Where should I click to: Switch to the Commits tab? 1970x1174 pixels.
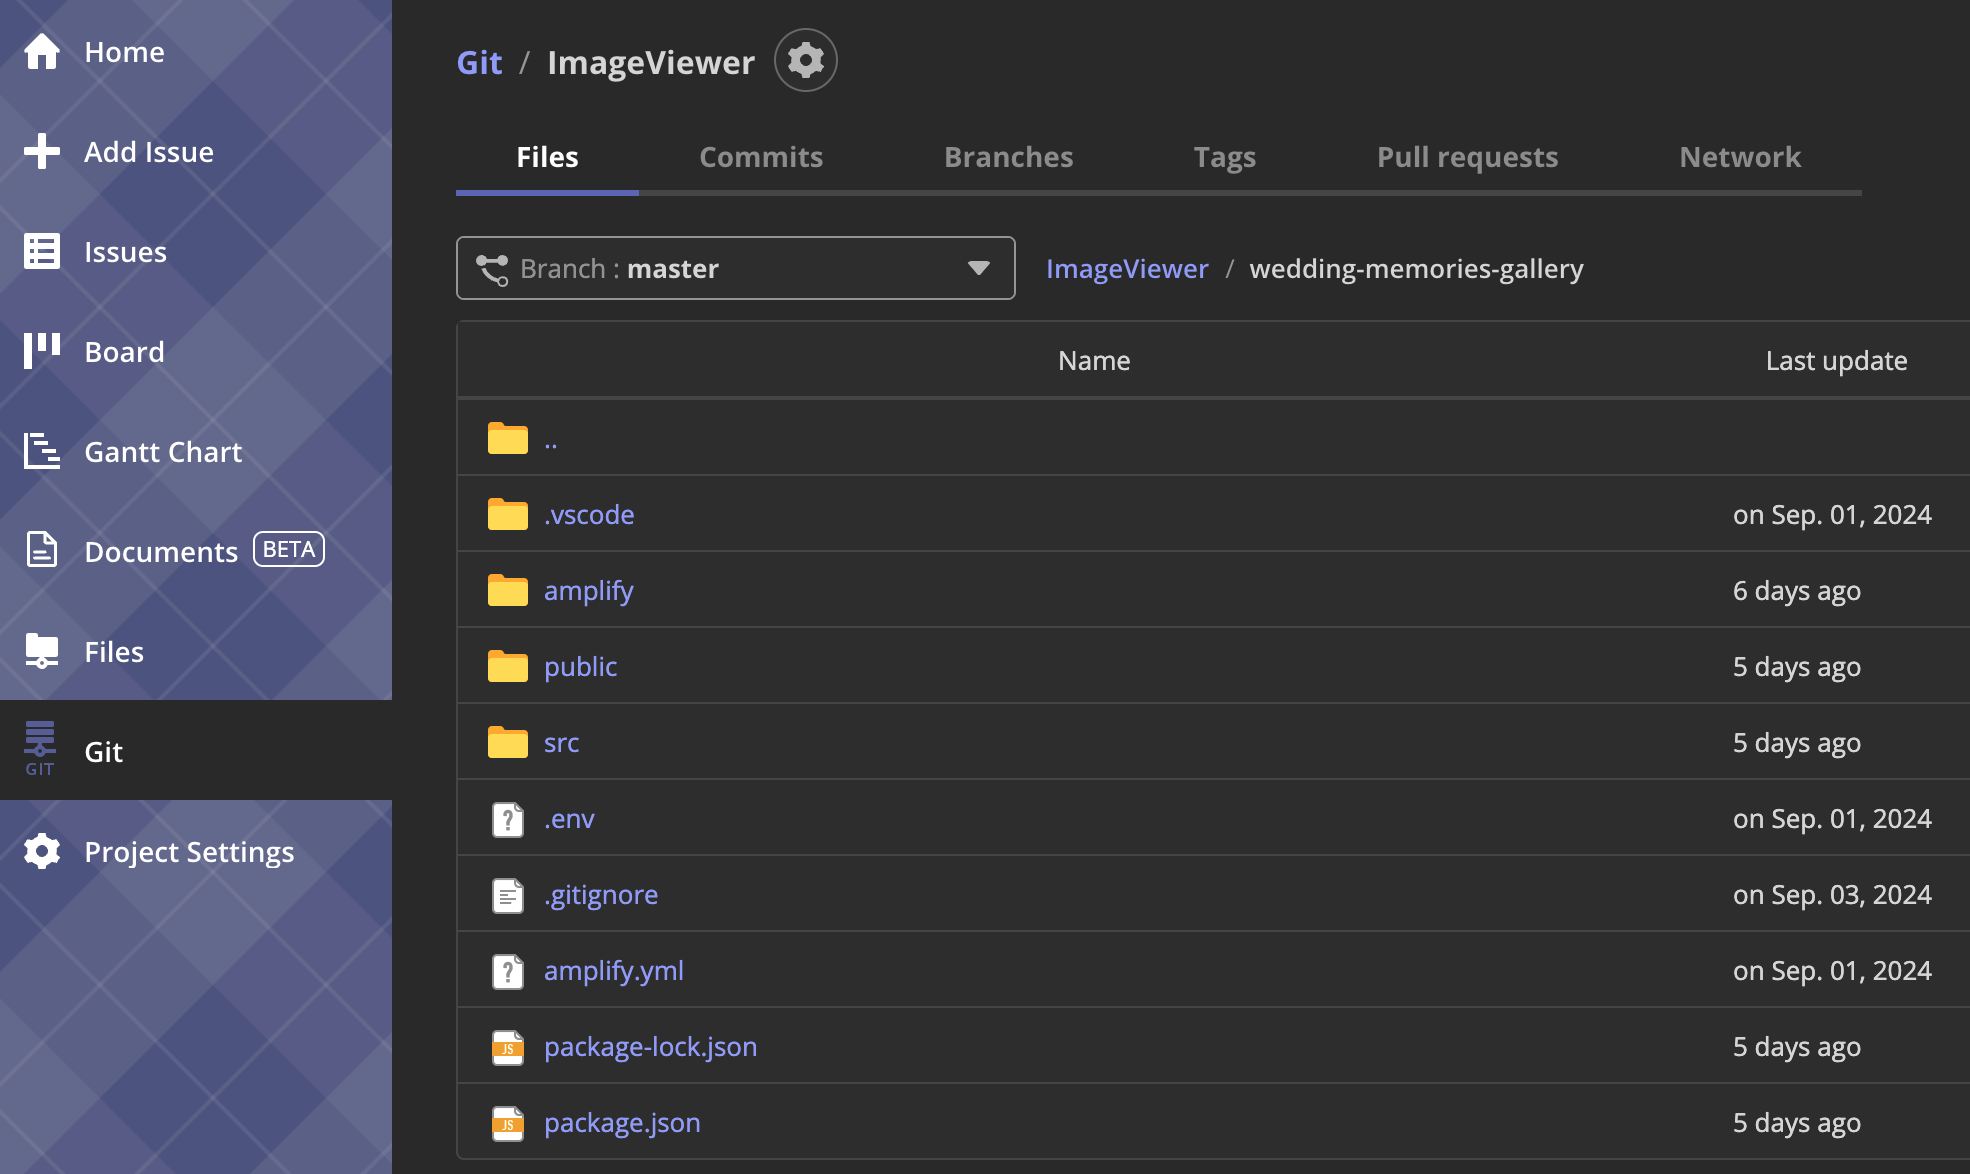tap(761, 157)
